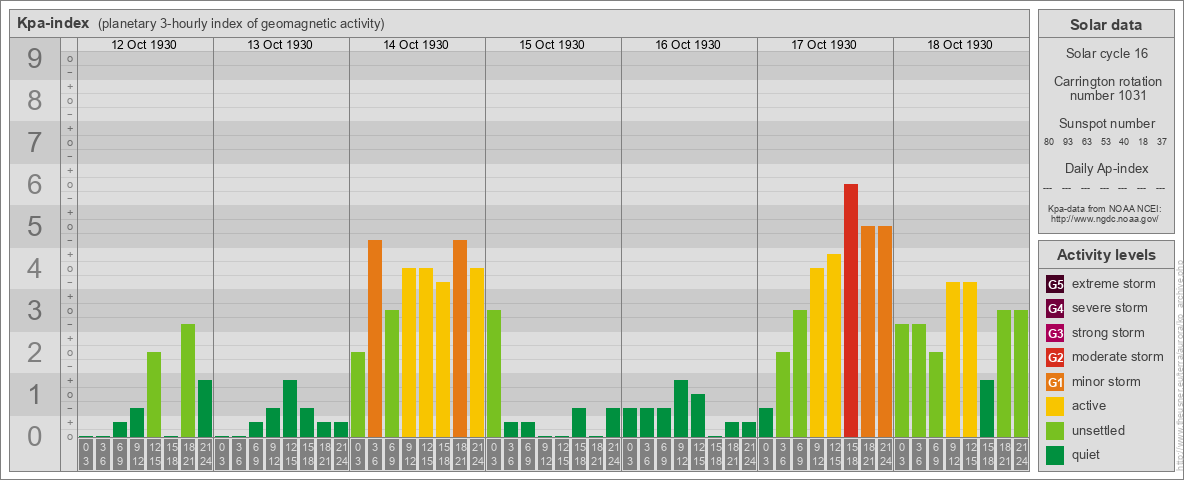Click the G1 minor storm orange swatch
Screen dimensions: 1184x480
coord(1055,382)
